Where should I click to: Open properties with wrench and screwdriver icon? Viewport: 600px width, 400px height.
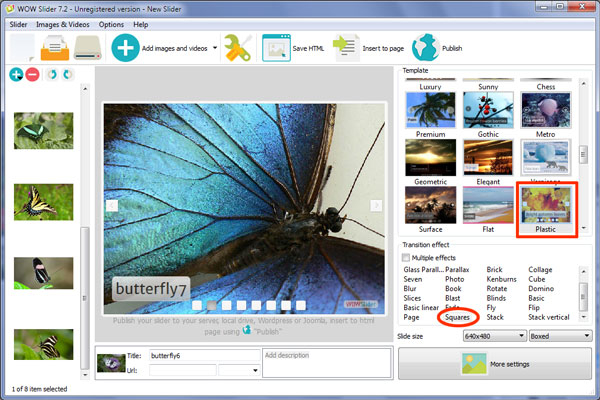point(237,48)
